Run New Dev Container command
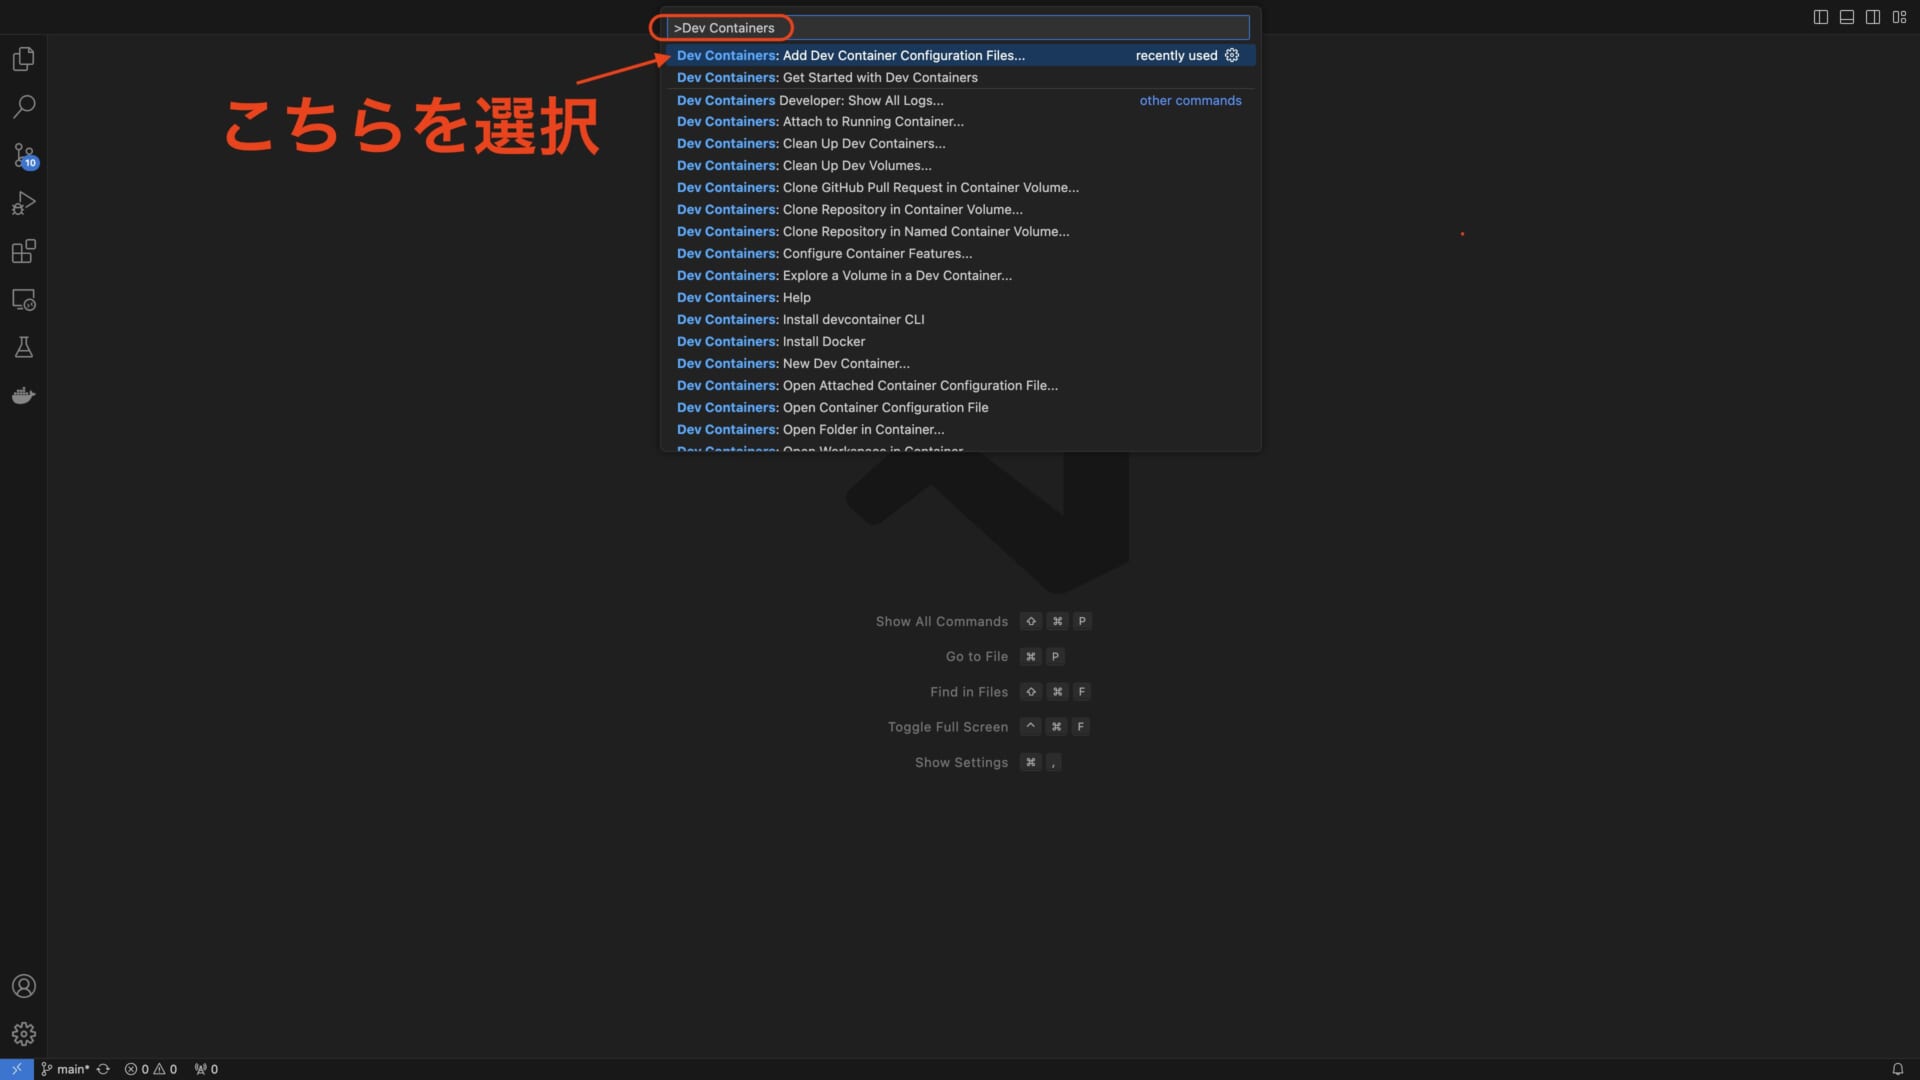This screenshot has height=1080, width=1920. point(960,364)
